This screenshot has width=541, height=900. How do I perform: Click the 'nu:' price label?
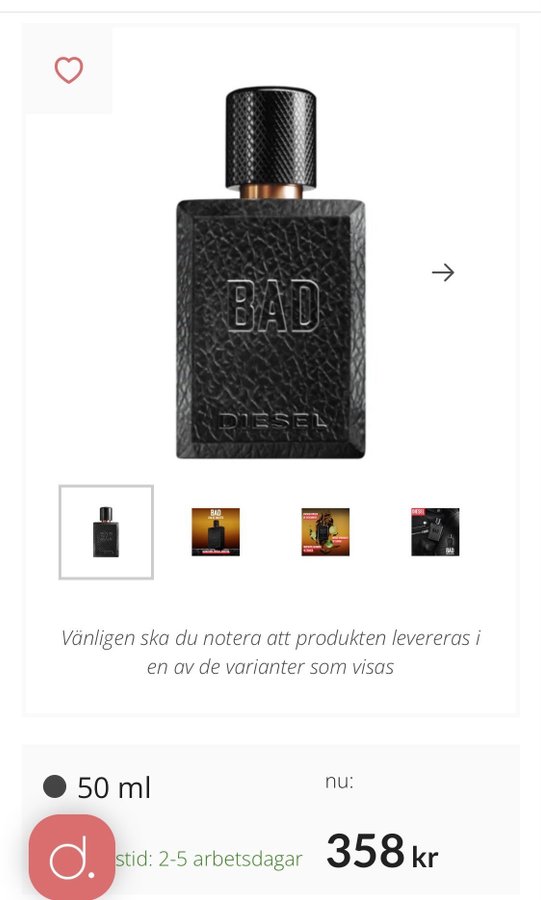point(339,781)
